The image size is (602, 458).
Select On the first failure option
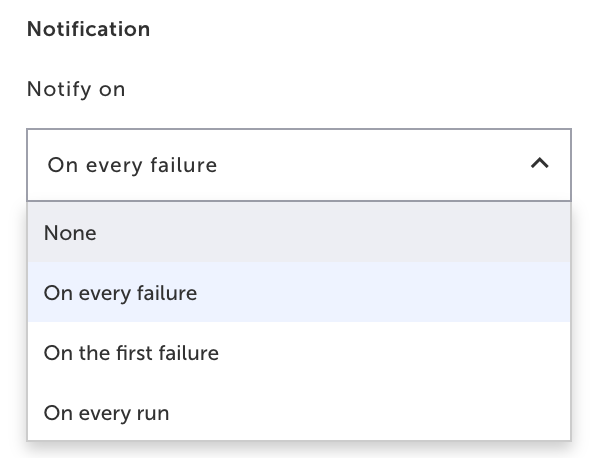click(131, 352)
